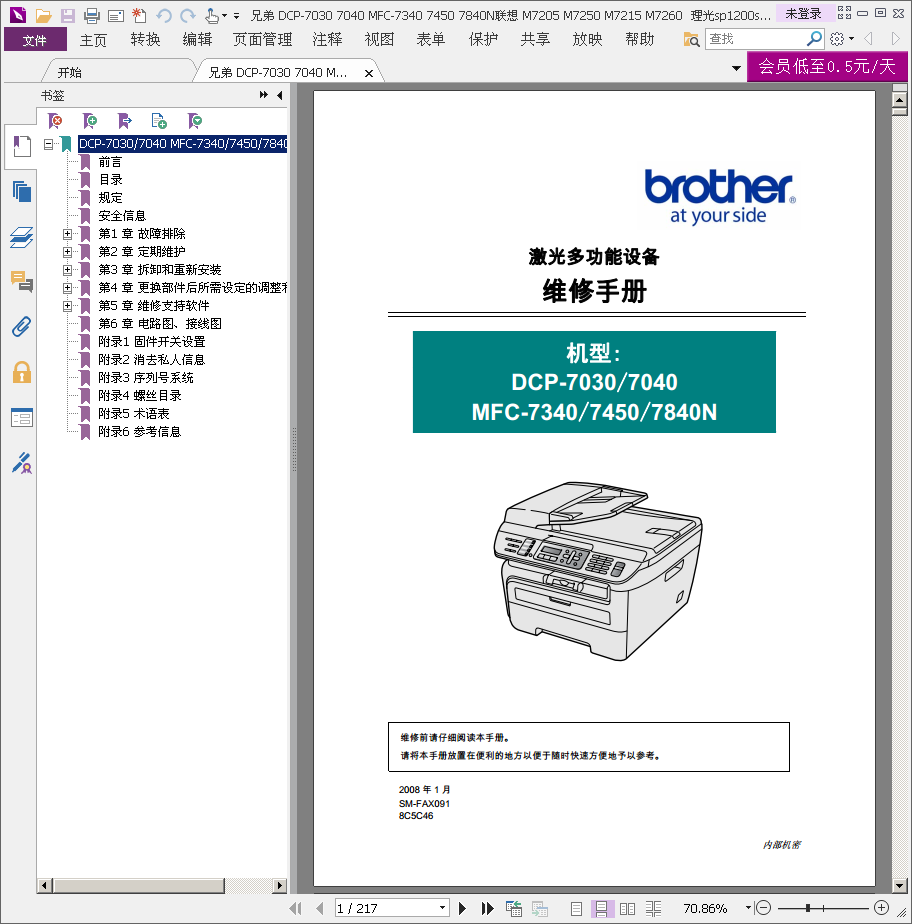The height and width of the screenshot is (924, 912).
Task: Open the comments panel in the sidebar
Action: click(x=22, y=282)
